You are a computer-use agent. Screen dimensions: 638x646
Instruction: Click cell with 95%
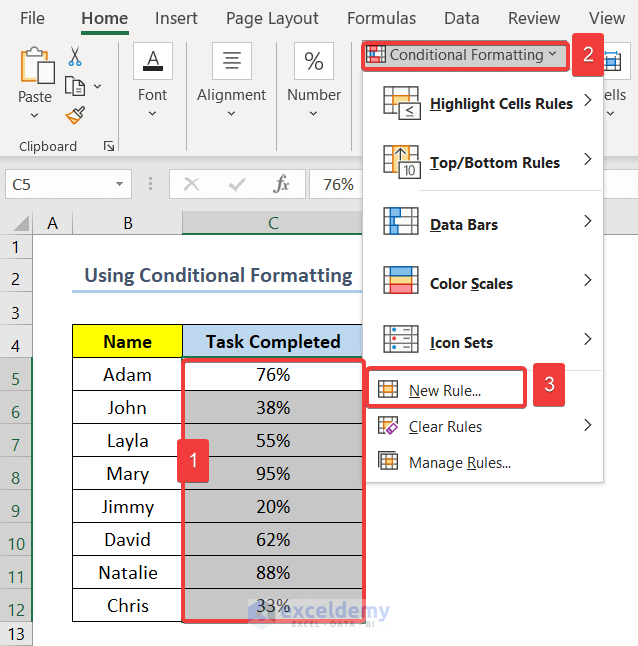click(273, 473)
